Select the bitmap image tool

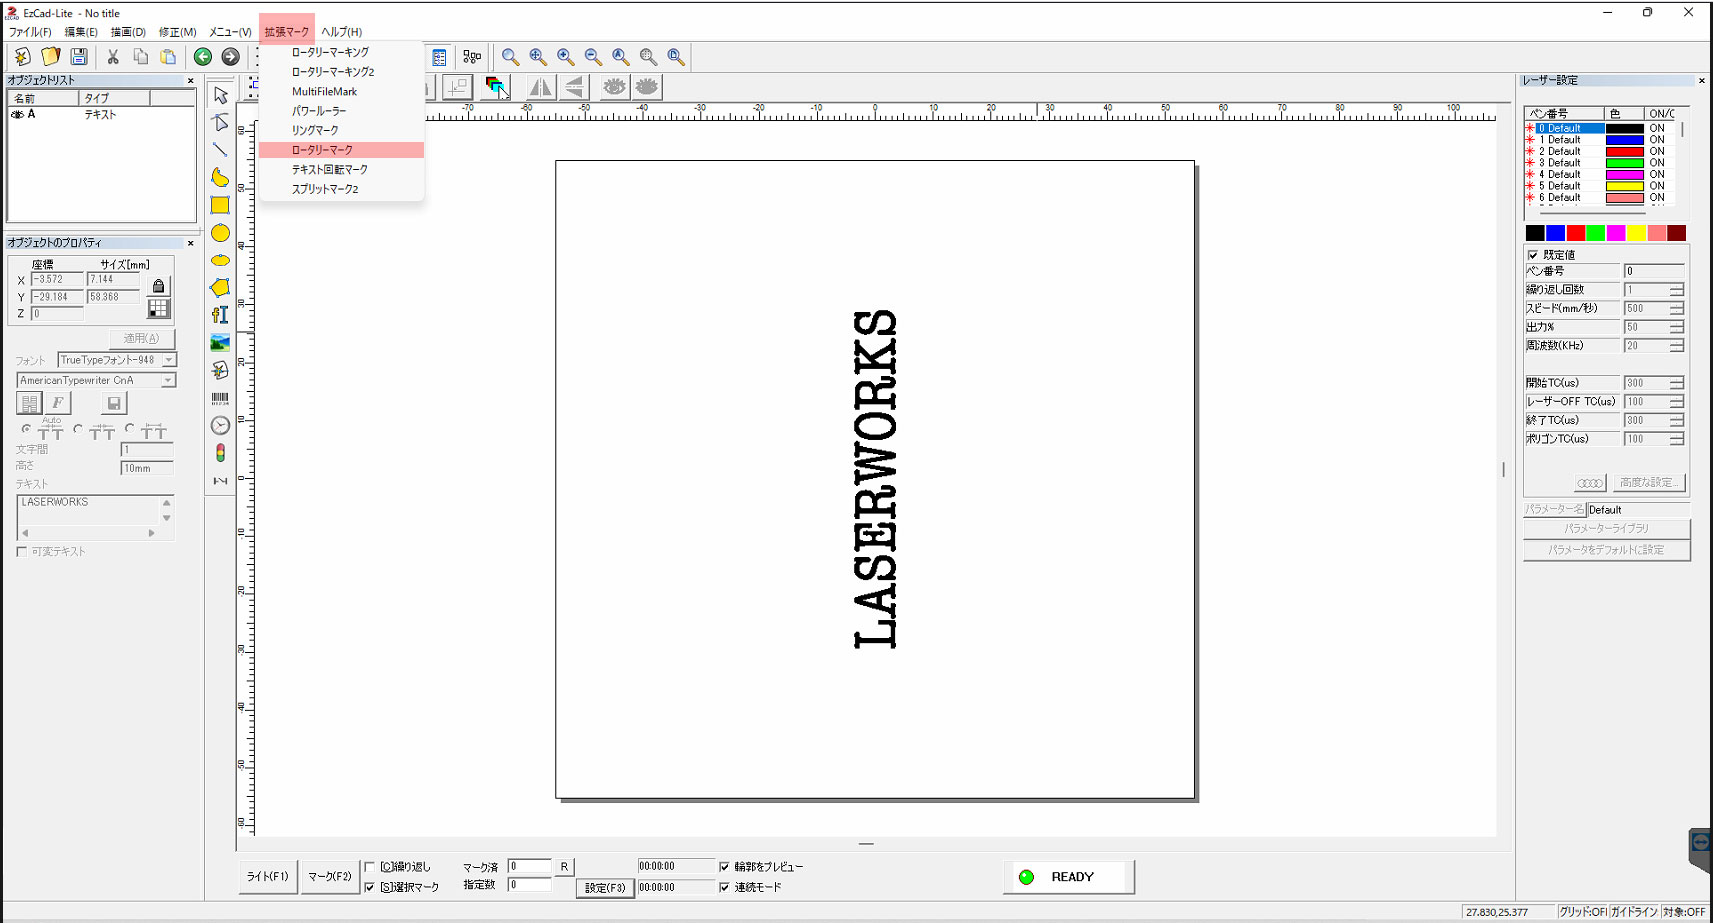pyautogui.click(x=220, y=343)
